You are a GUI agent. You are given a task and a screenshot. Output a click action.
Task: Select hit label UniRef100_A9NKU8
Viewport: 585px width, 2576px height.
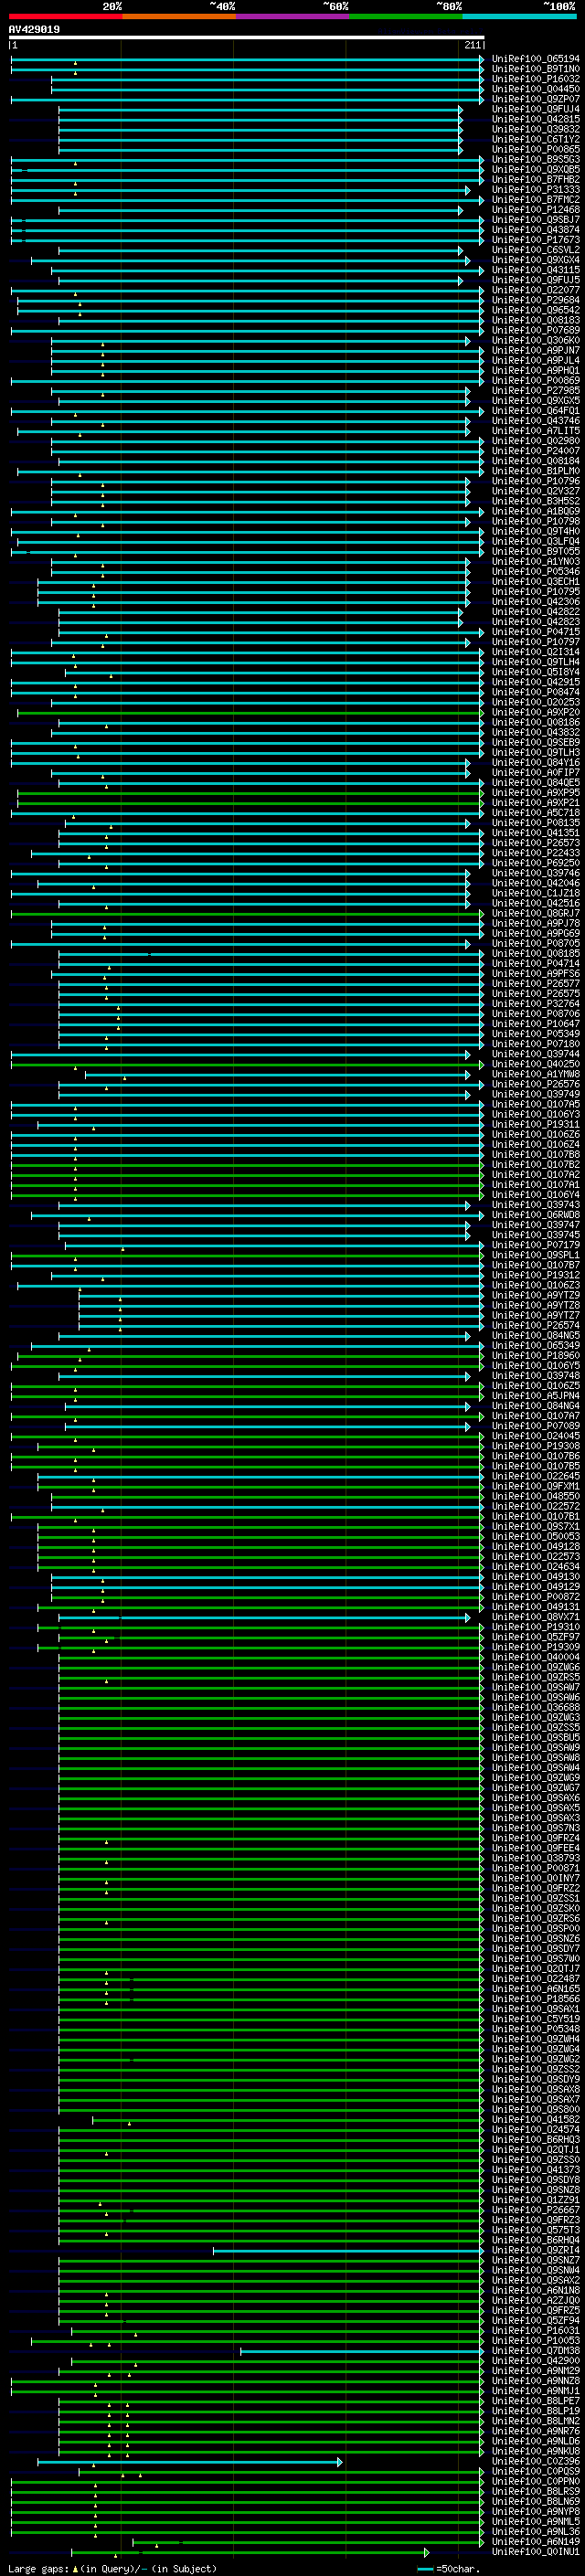pos(536,2451)
